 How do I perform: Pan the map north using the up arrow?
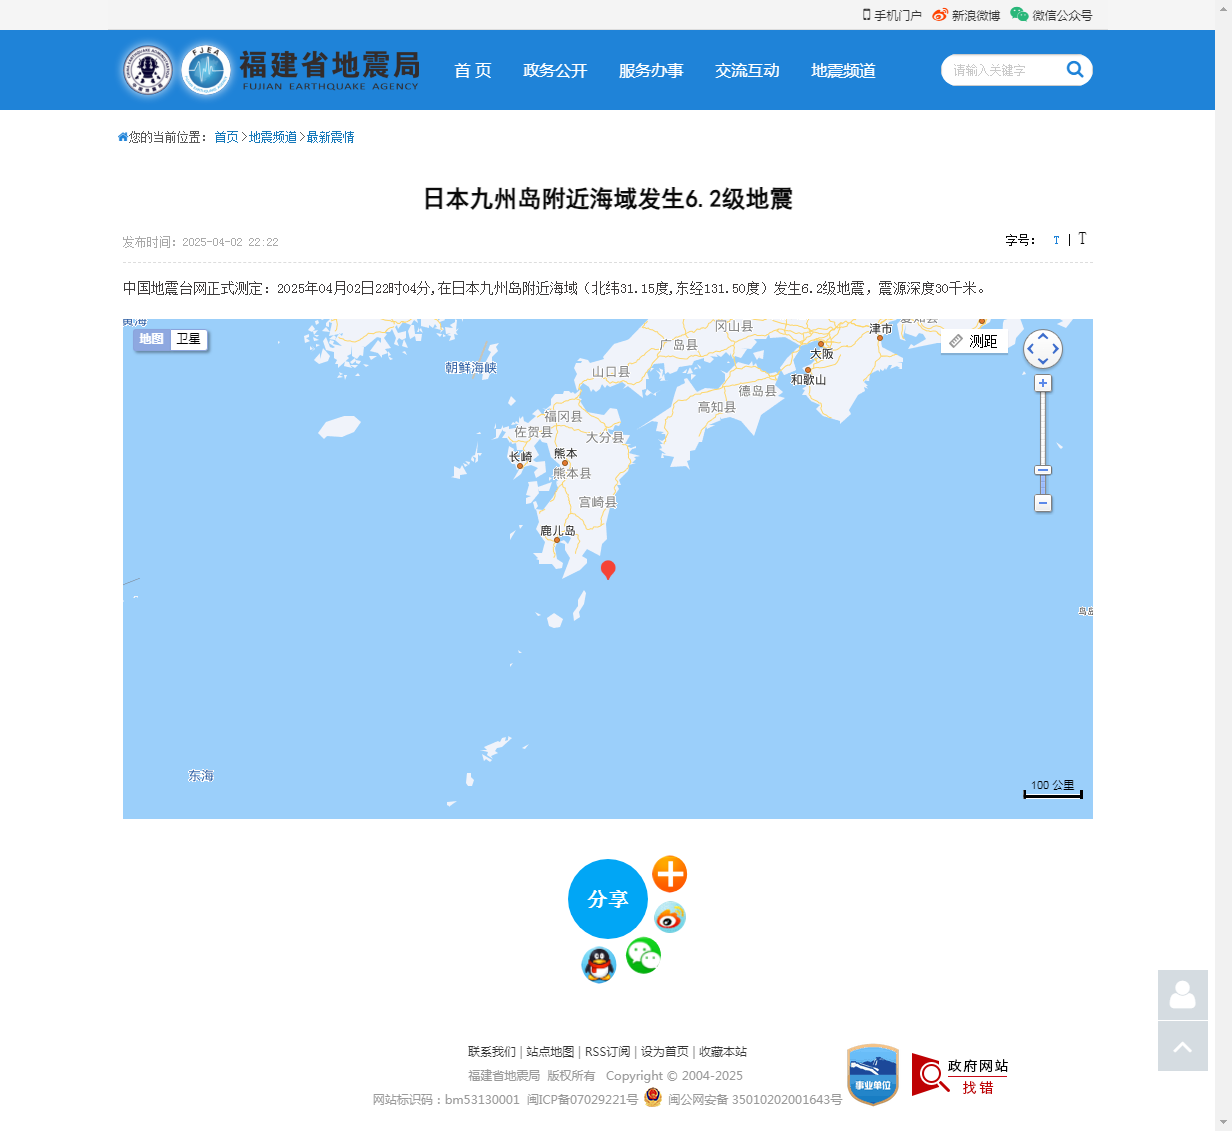point(1043,336)
